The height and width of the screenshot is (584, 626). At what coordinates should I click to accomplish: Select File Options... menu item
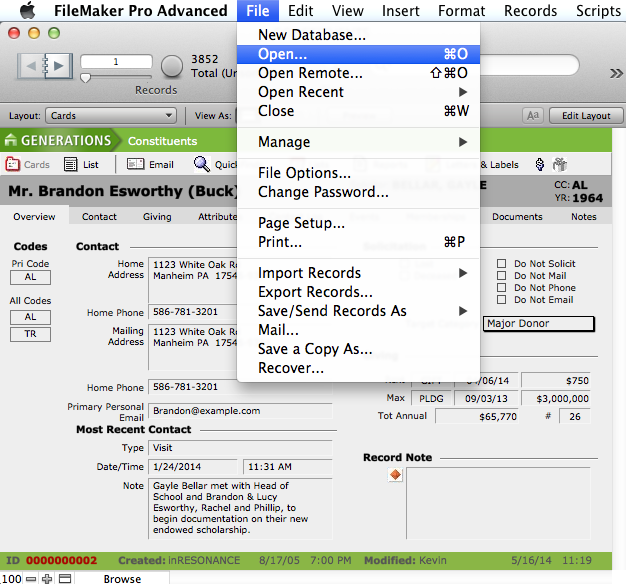pyautogui.click(x=358, y=173)
